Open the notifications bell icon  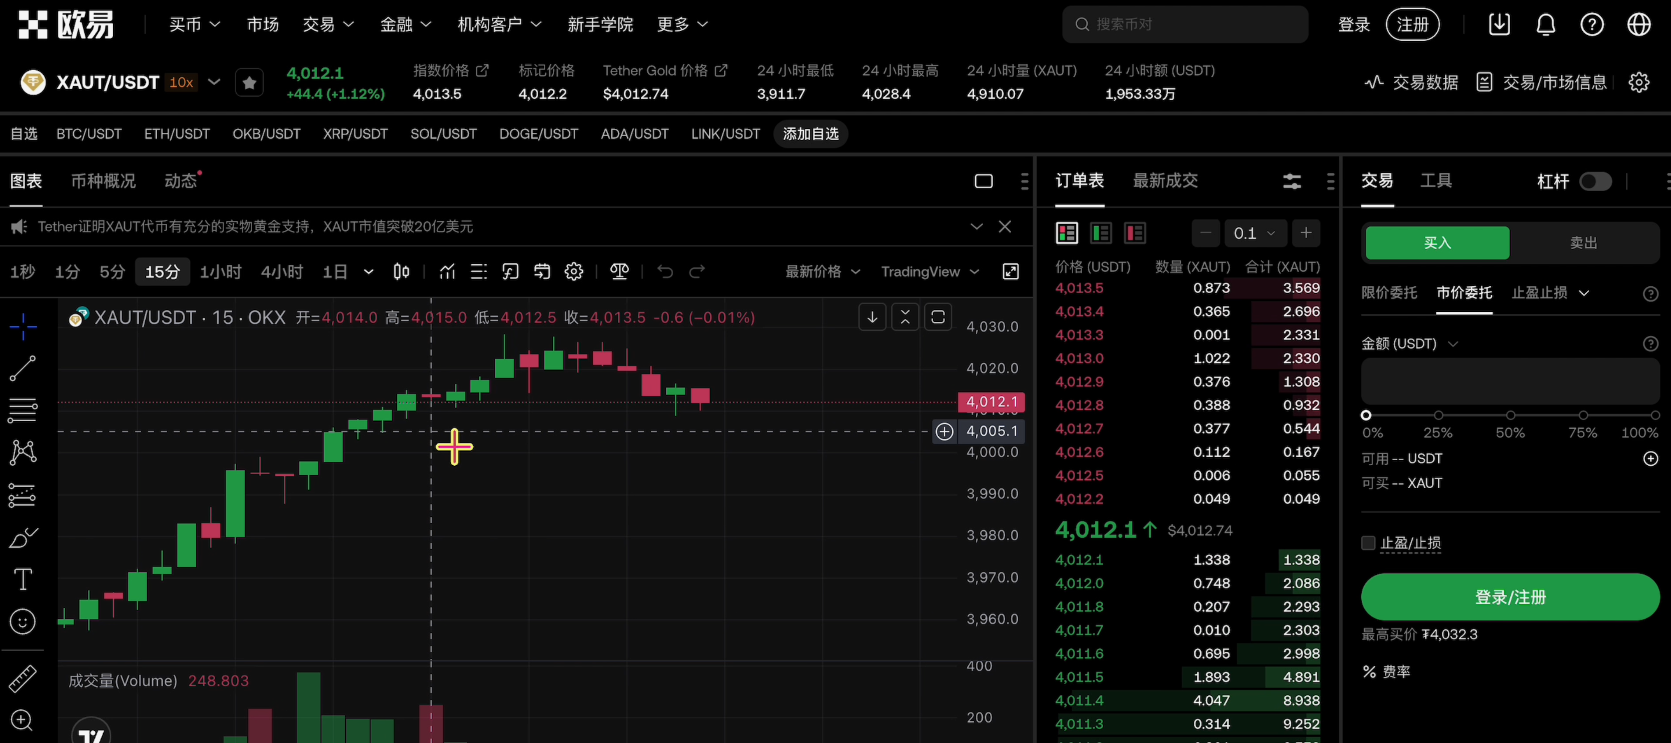tap(1545, 25)
